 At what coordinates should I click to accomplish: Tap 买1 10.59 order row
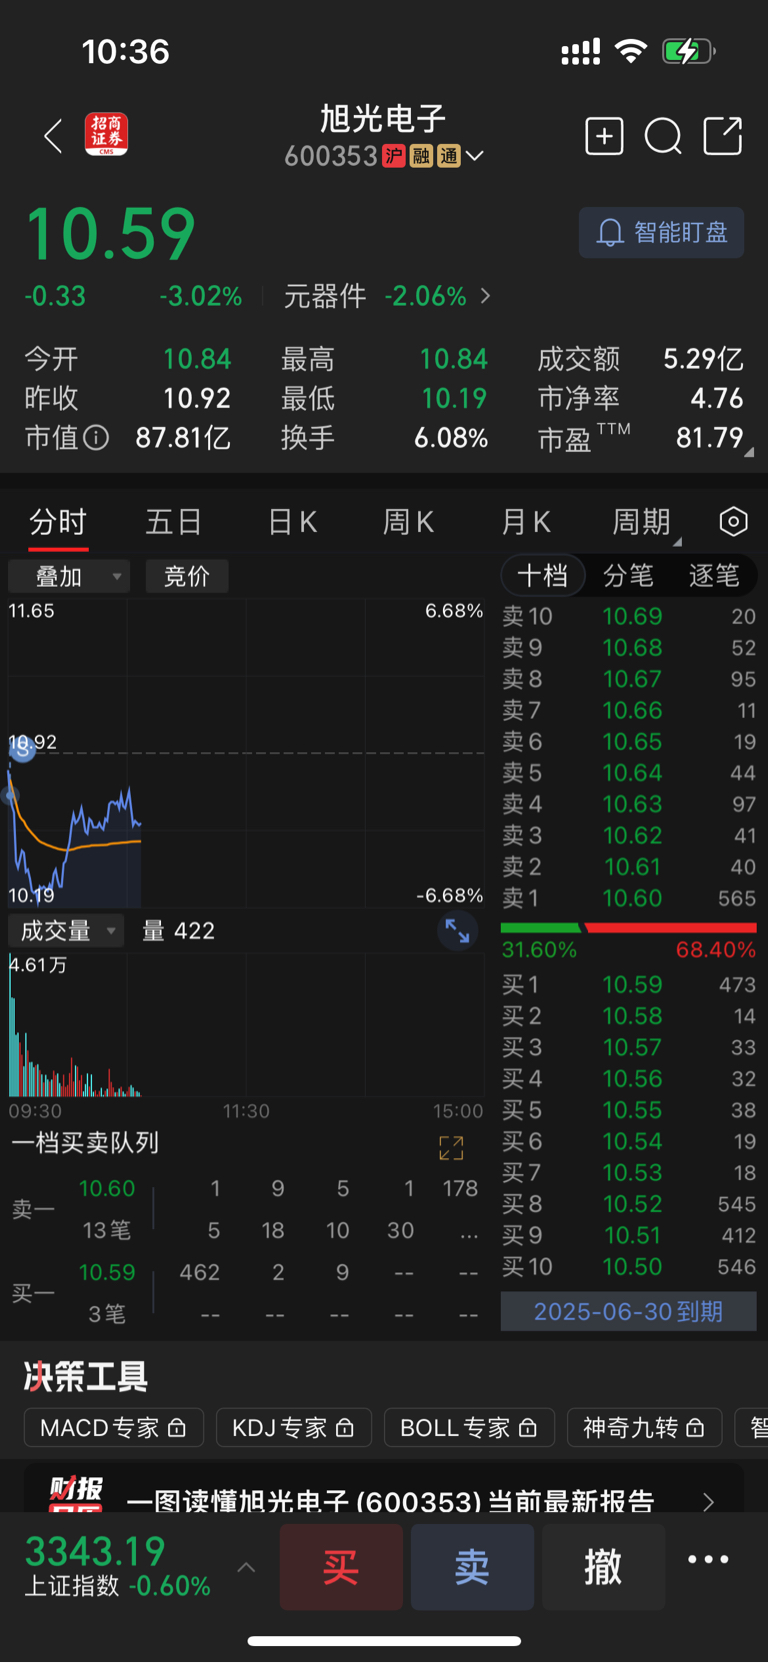pyautogui.click(x=628, y=984)
